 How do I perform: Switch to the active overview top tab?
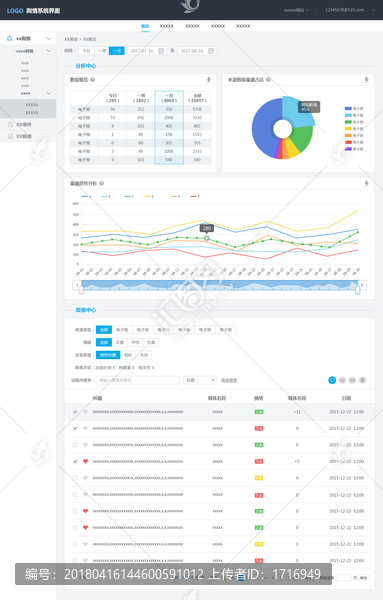click(145, 26)
